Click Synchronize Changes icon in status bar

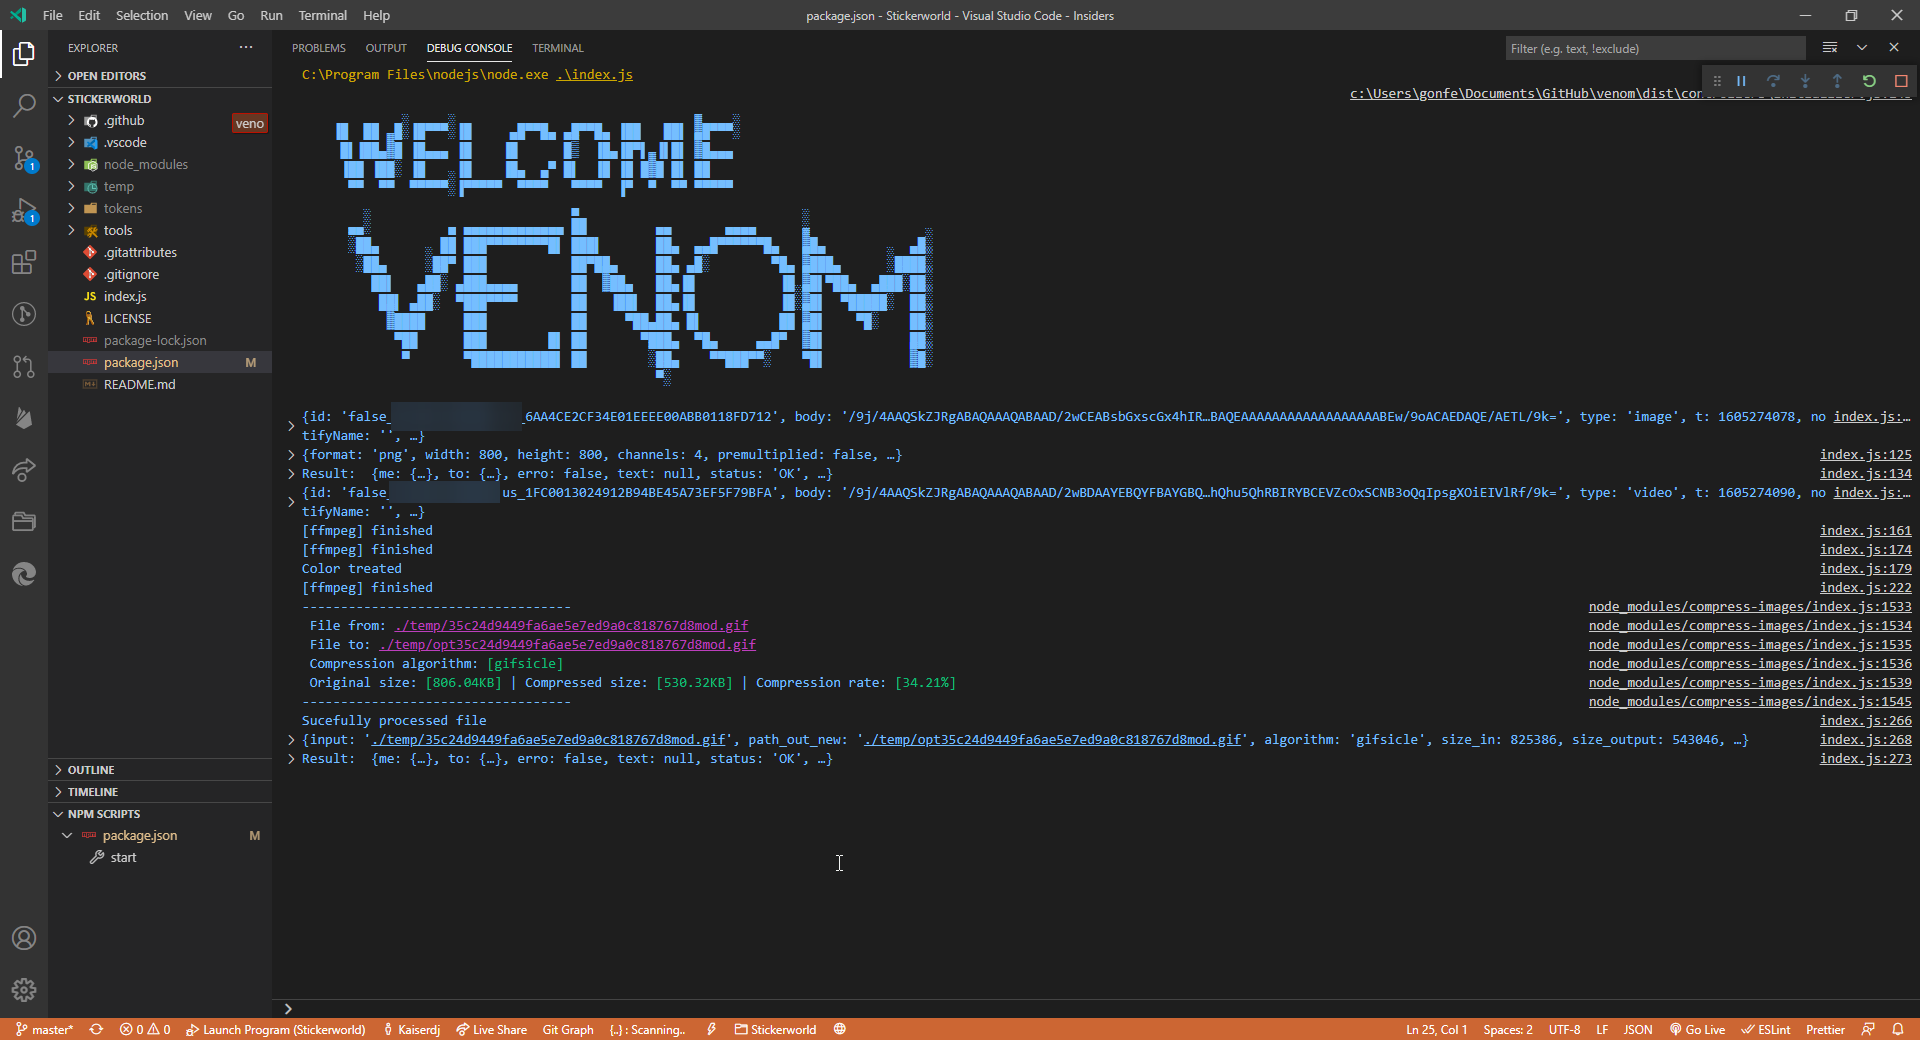click(96, 1029)
